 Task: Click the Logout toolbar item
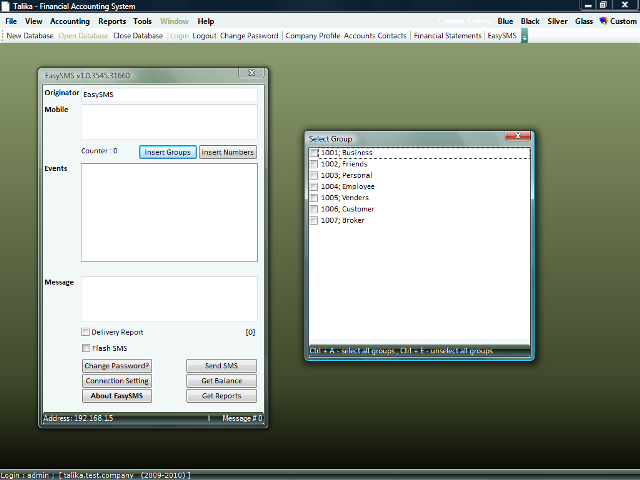(204, 35)
